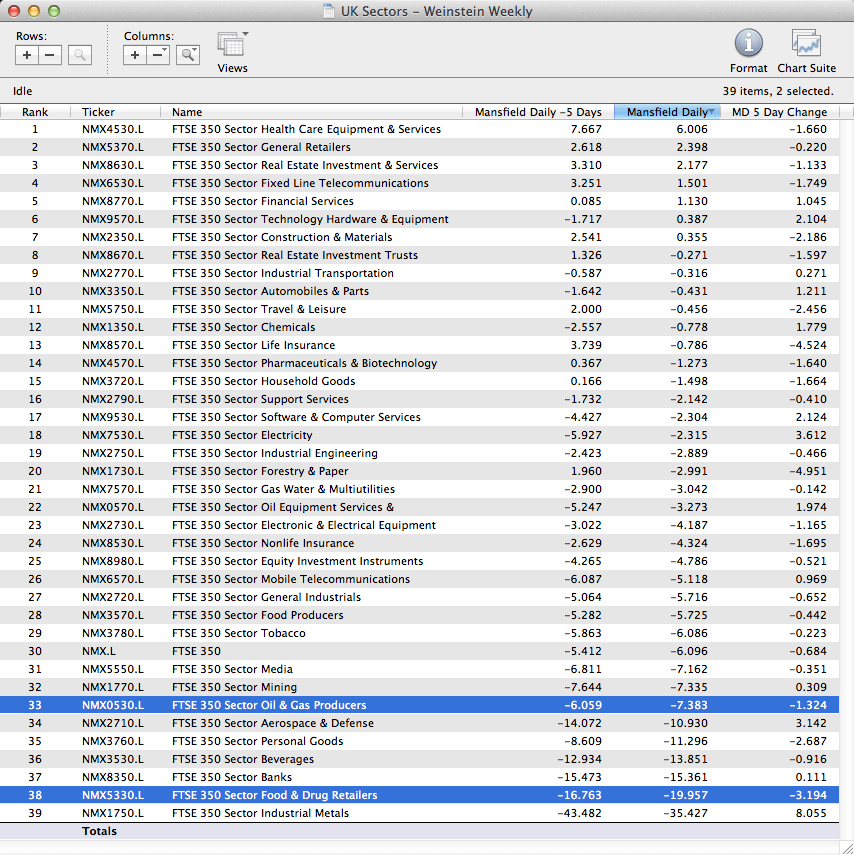
Task: Click the add column plus button
Action: click(x=135, y=55)
